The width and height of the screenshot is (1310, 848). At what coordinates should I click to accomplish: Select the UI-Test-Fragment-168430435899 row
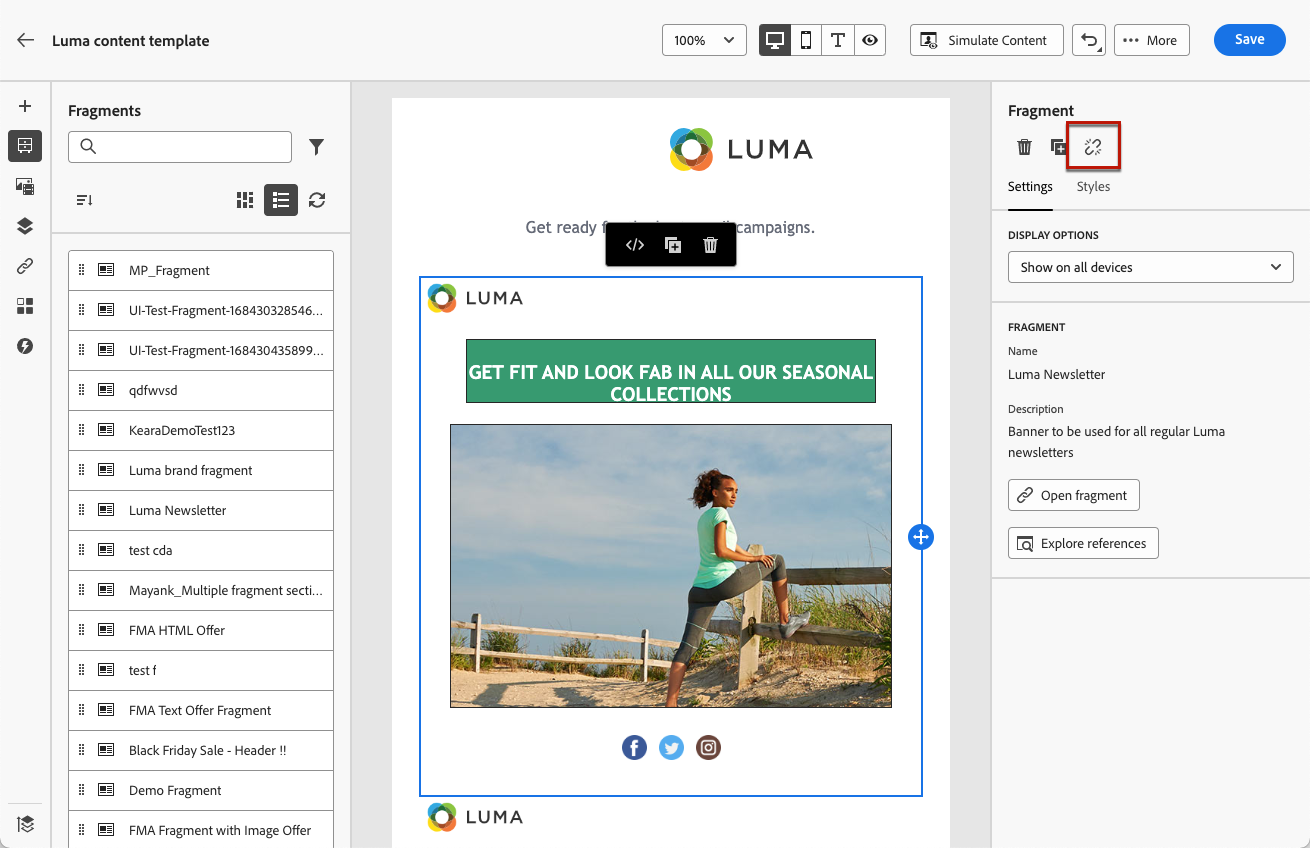pyautogui.click(x=201, y=350)
